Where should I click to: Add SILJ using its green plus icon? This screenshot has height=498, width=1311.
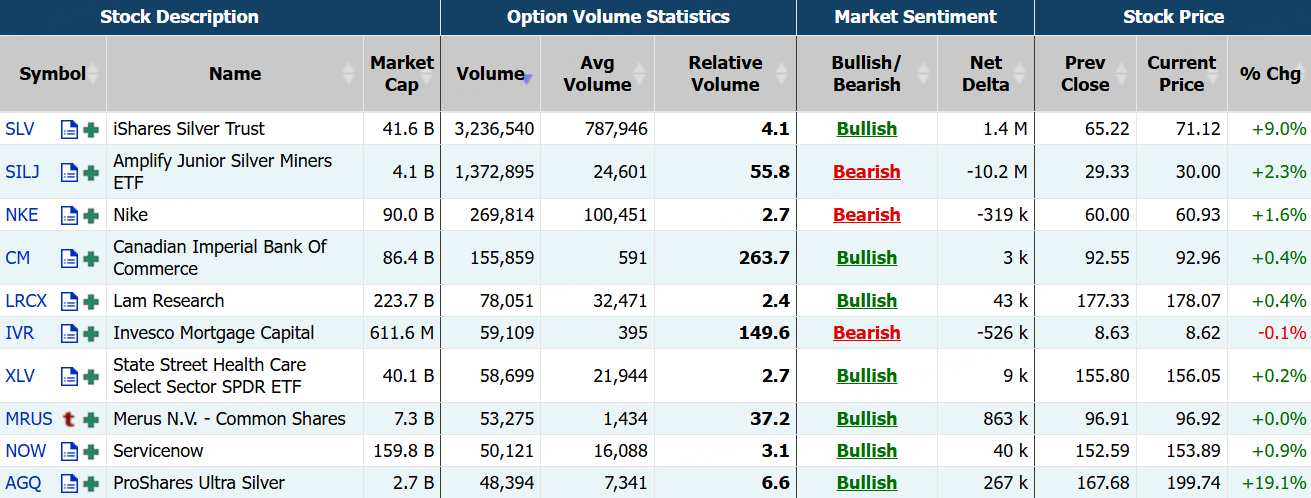click(x=91, y=173)
